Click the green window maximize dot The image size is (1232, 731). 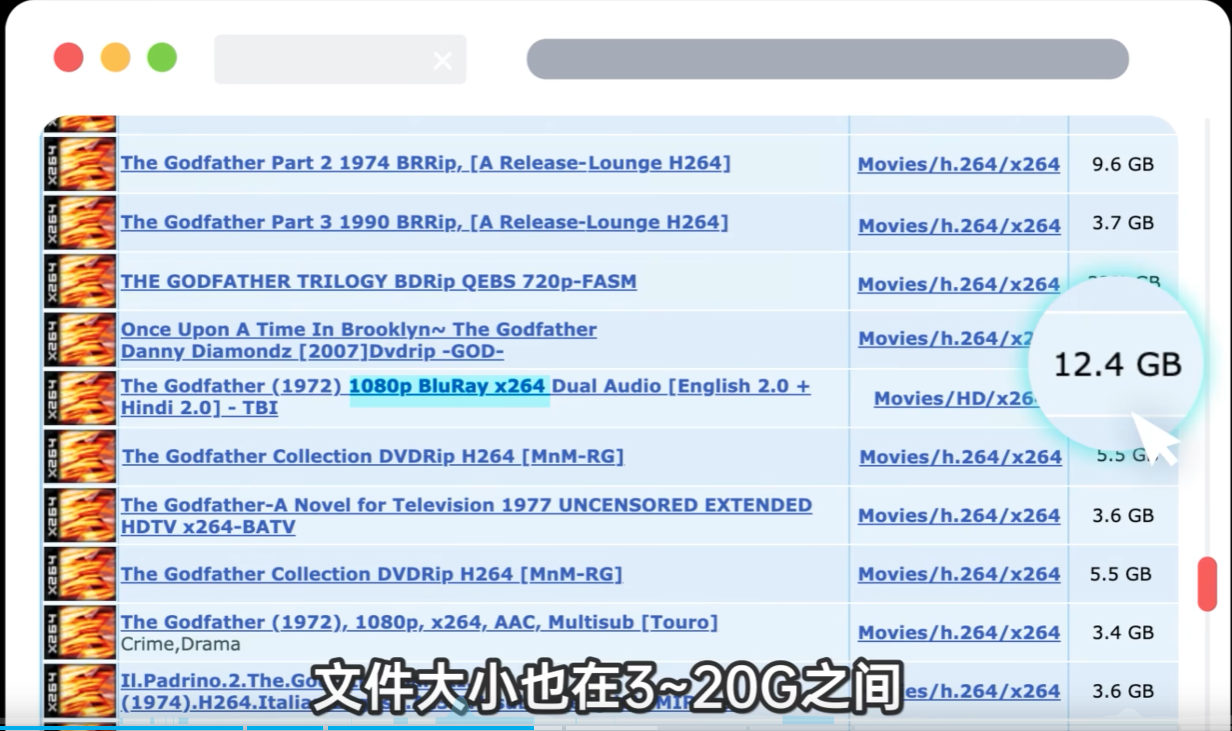point(162,57)
